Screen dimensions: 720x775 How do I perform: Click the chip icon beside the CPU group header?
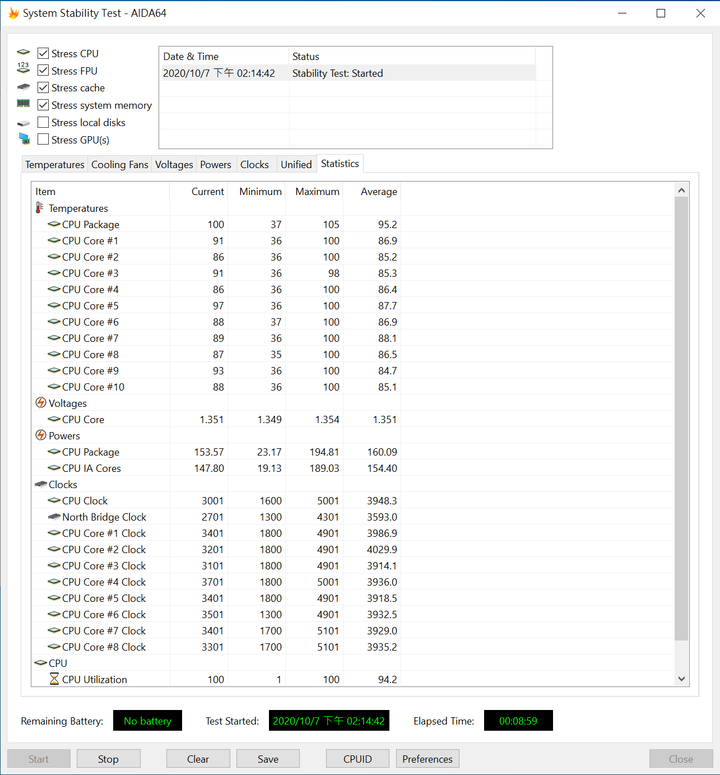click(41, 663)
